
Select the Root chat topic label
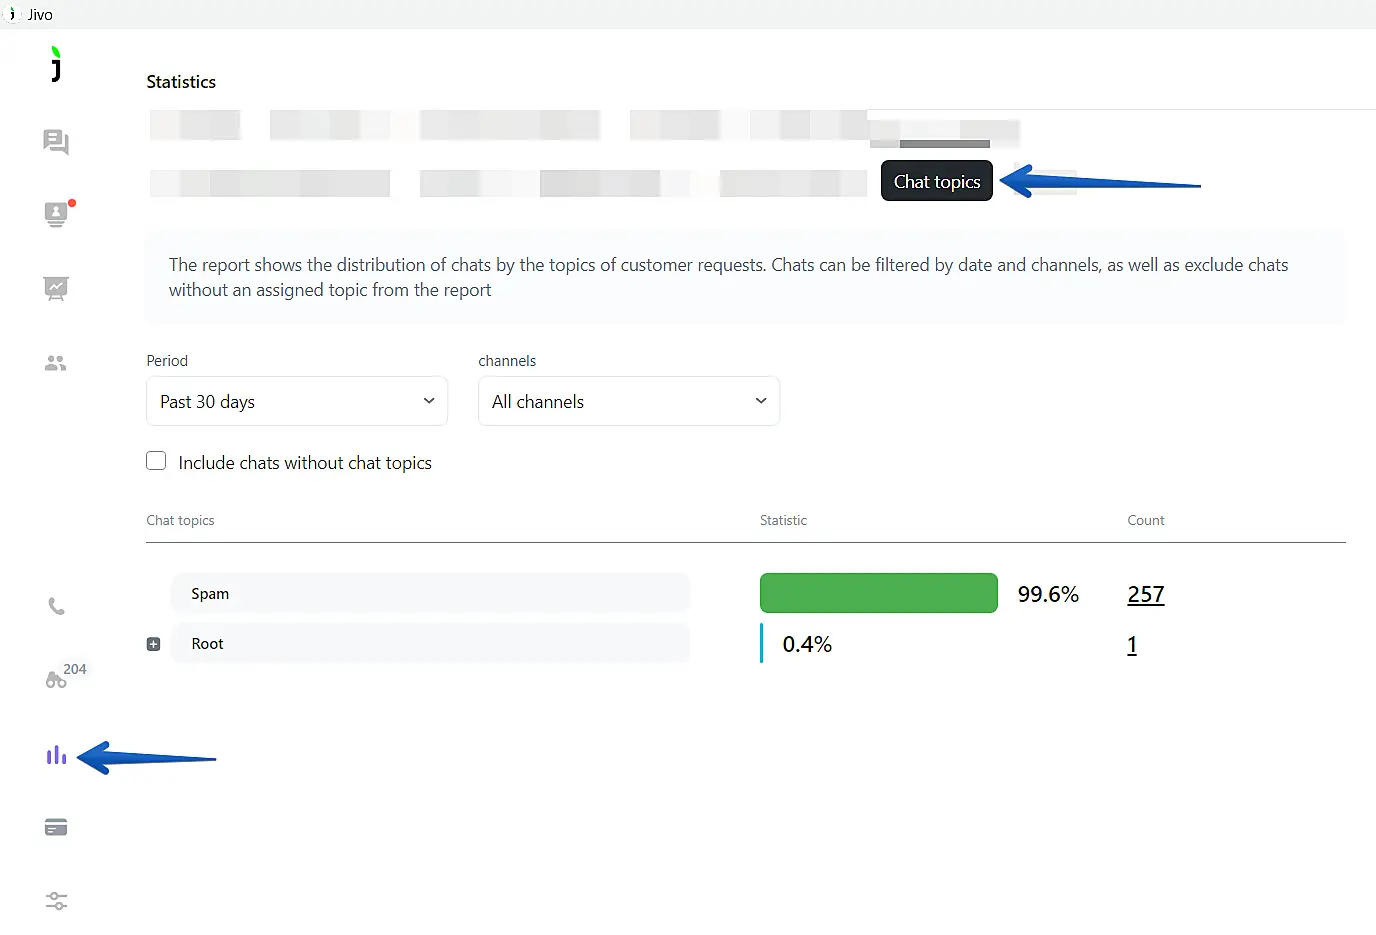(208, 644)
